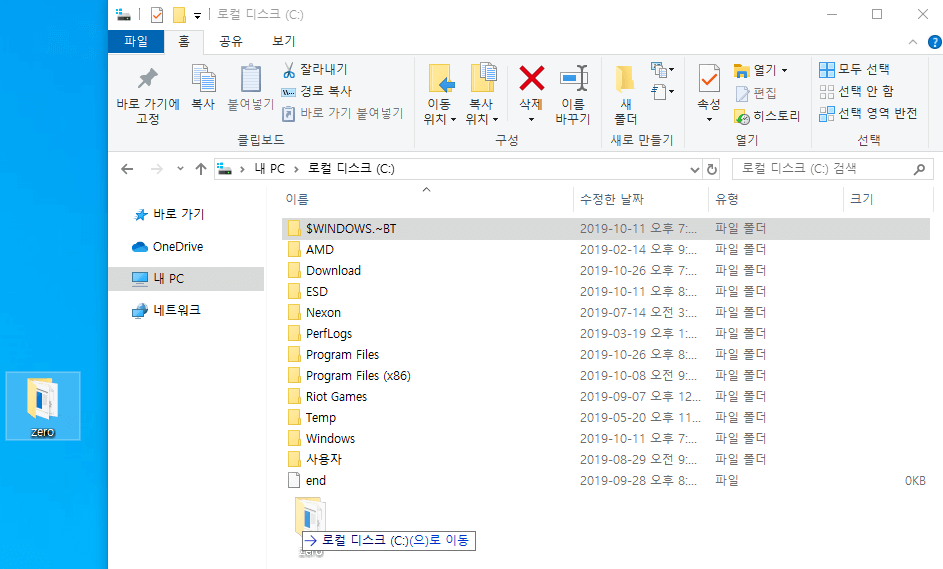Click the new folder quick access toolbar icon
Image resolution: width=943 pixels, height=569 pixels.
179,14
